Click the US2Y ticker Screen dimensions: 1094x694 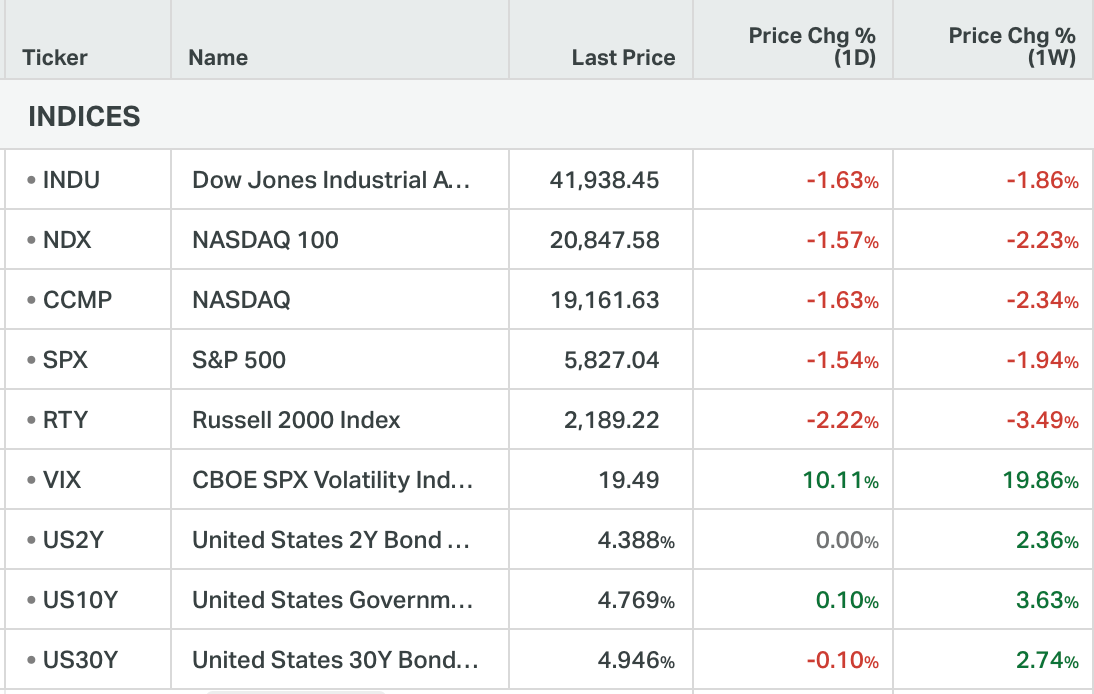[x=73, y=540]
